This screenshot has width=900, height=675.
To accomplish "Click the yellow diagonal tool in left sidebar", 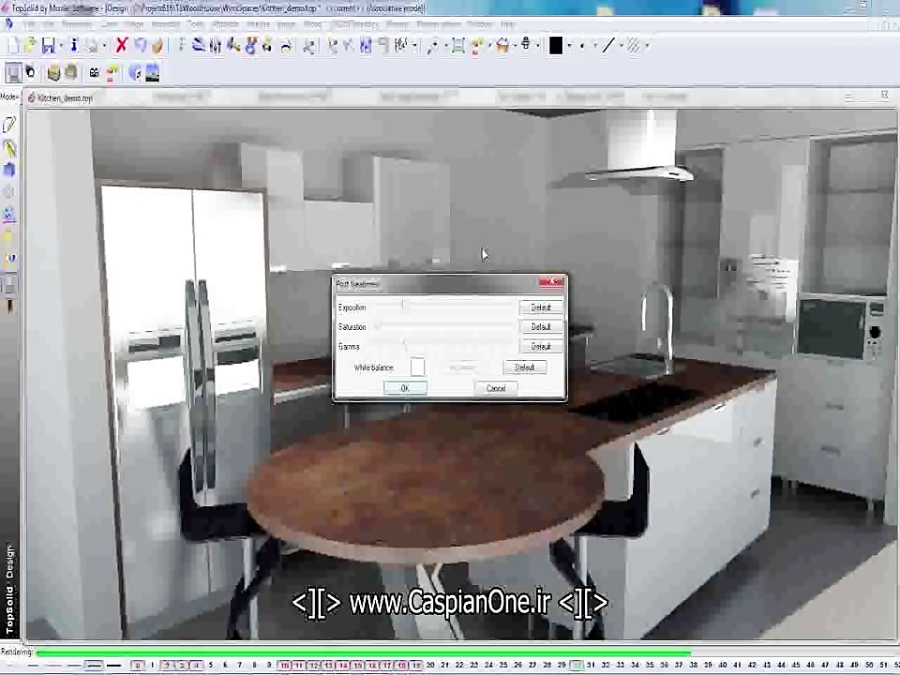I will (x=9, y=148).
